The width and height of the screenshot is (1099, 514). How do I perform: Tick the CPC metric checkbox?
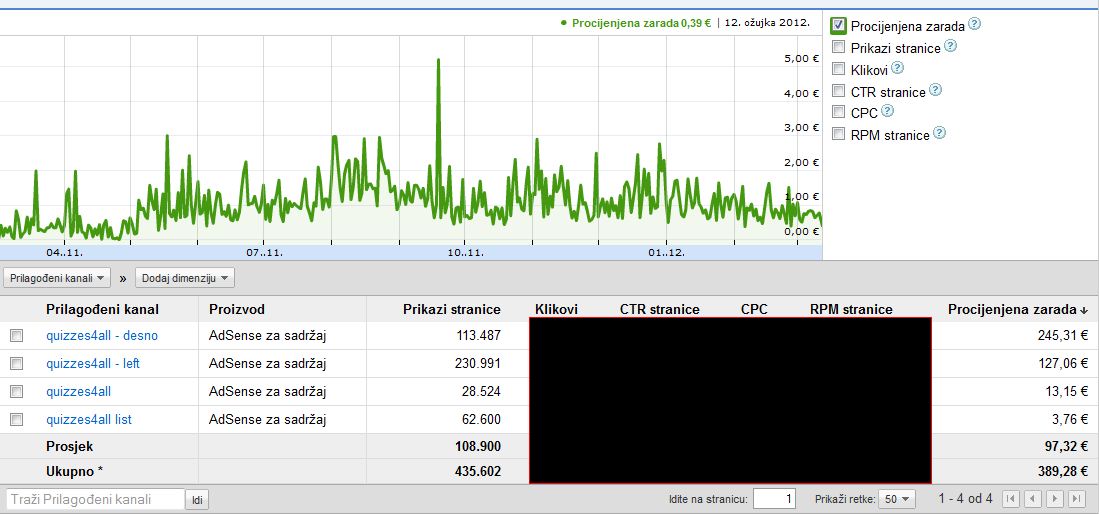(x=838, y=112)
